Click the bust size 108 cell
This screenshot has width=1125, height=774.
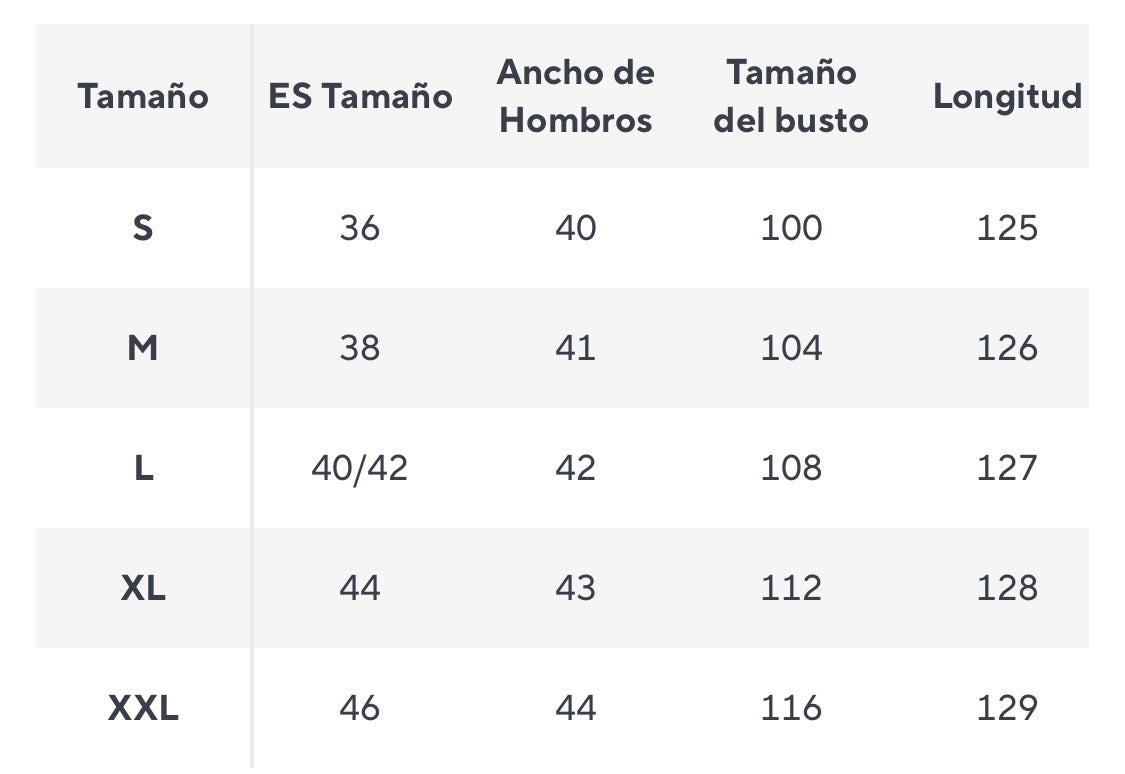point(791,468)
